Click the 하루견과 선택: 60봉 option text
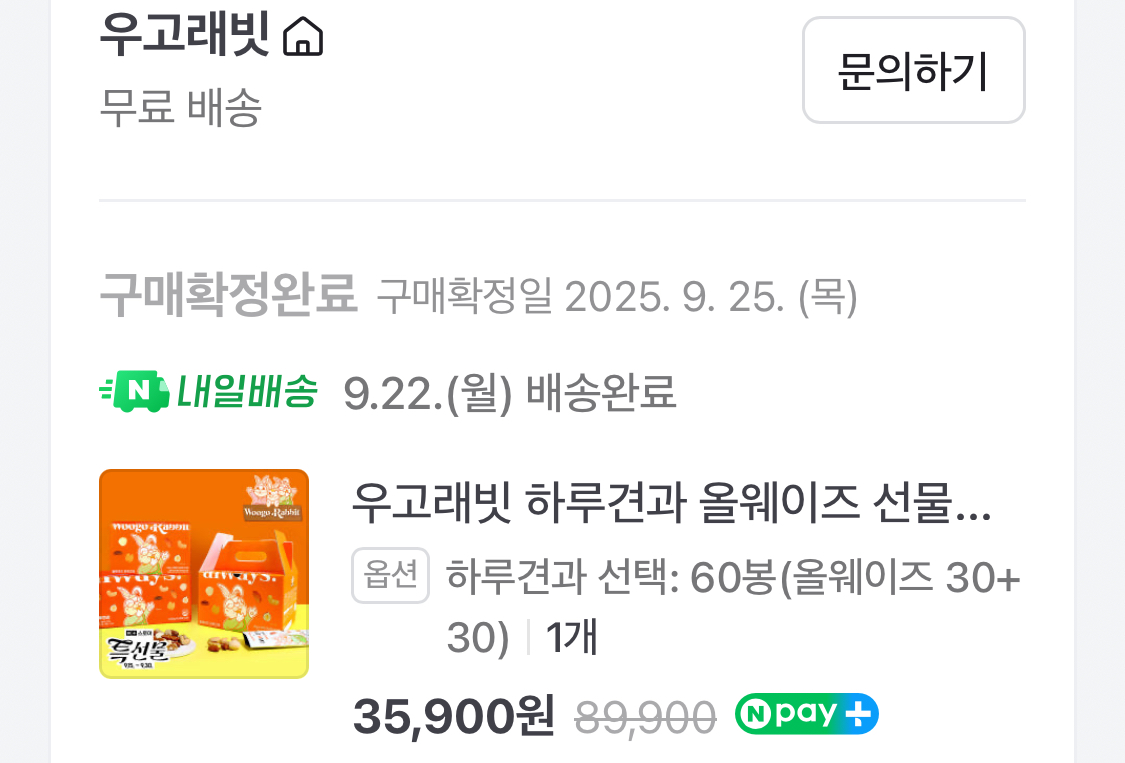The image size is (1125, 763). point(733,607)
